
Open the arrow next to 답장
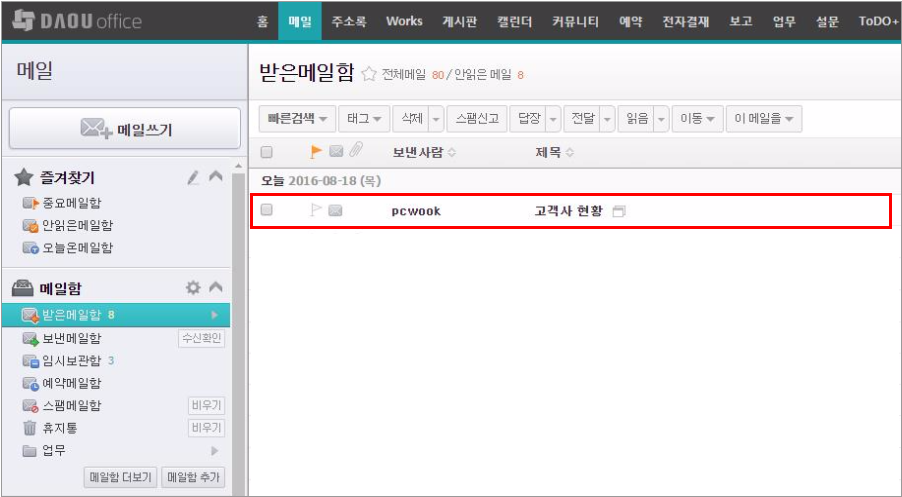coord(553,119)
